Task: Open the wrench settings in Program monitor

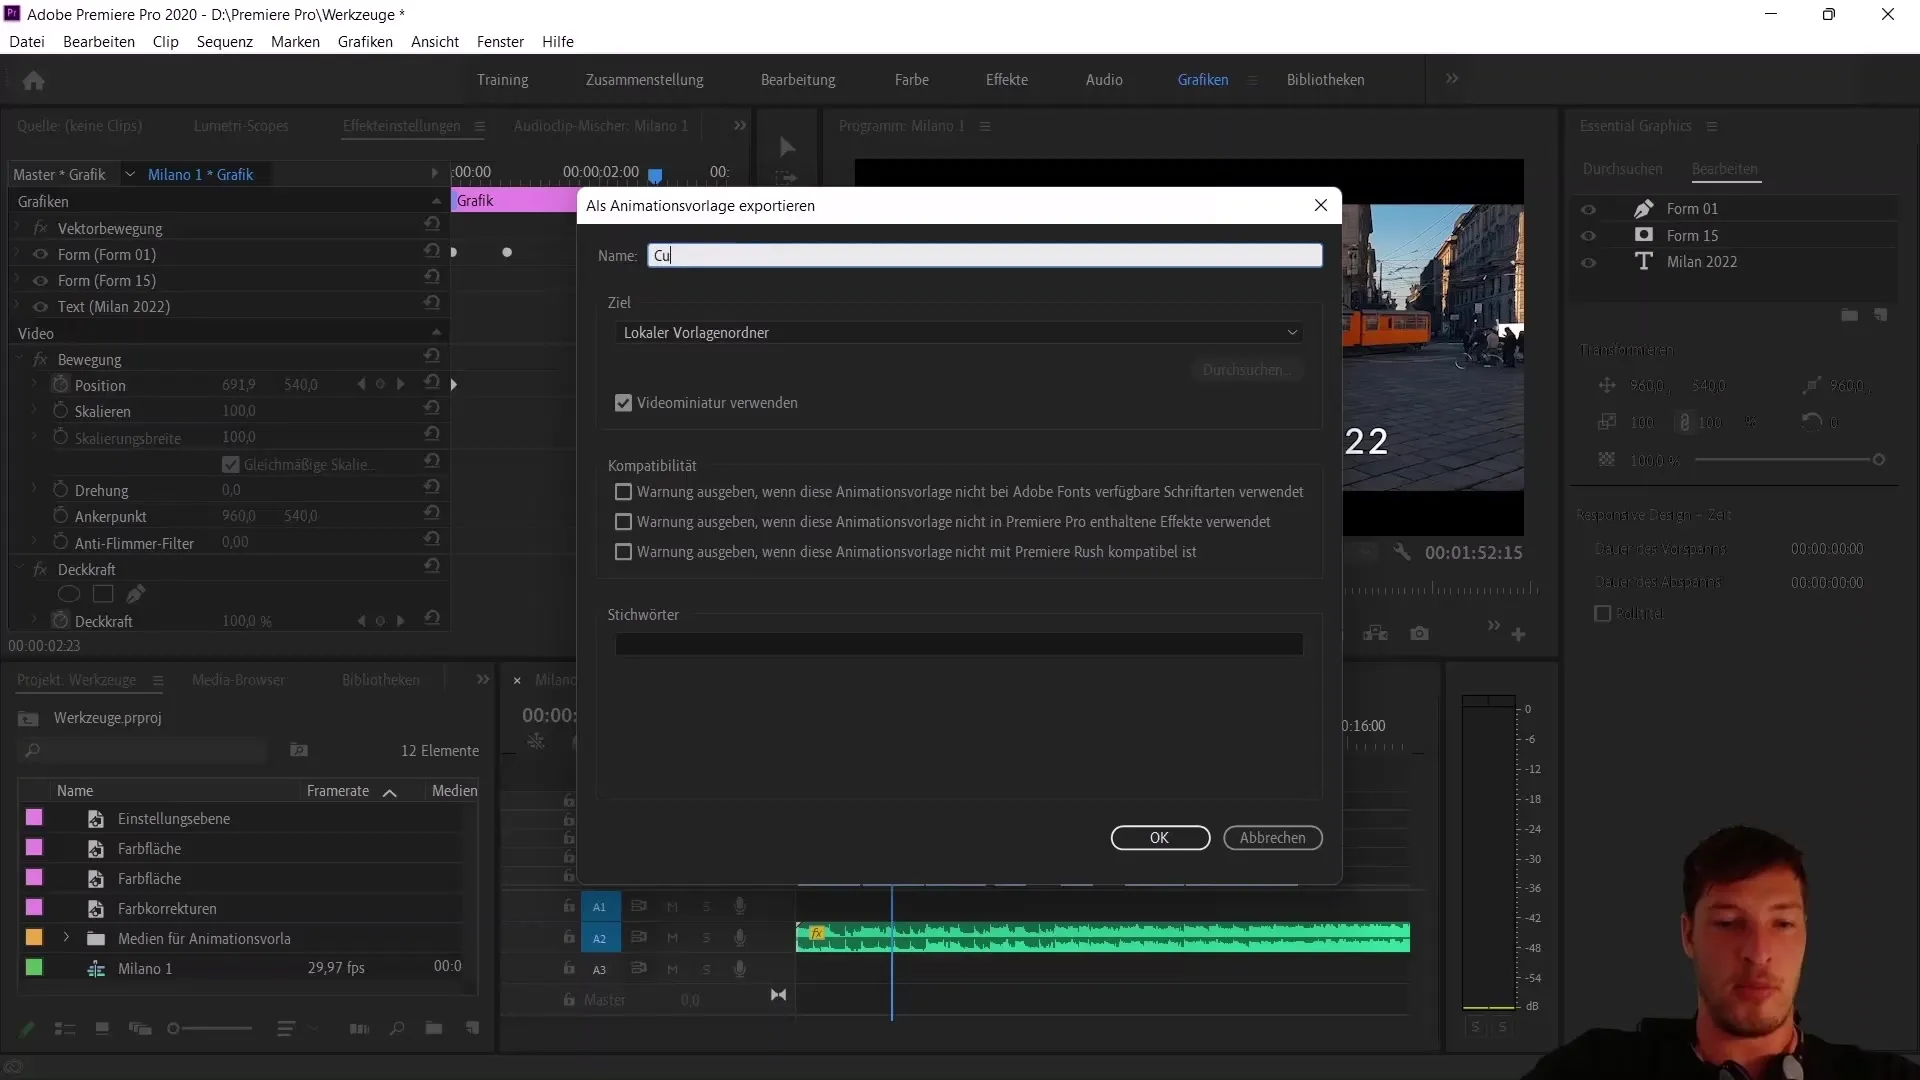Action: click(x=1402, y=552)
